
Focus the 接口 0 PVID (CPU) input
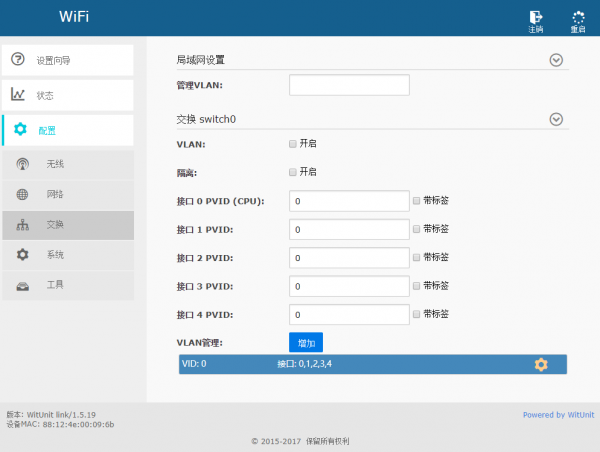click(349, 201)
